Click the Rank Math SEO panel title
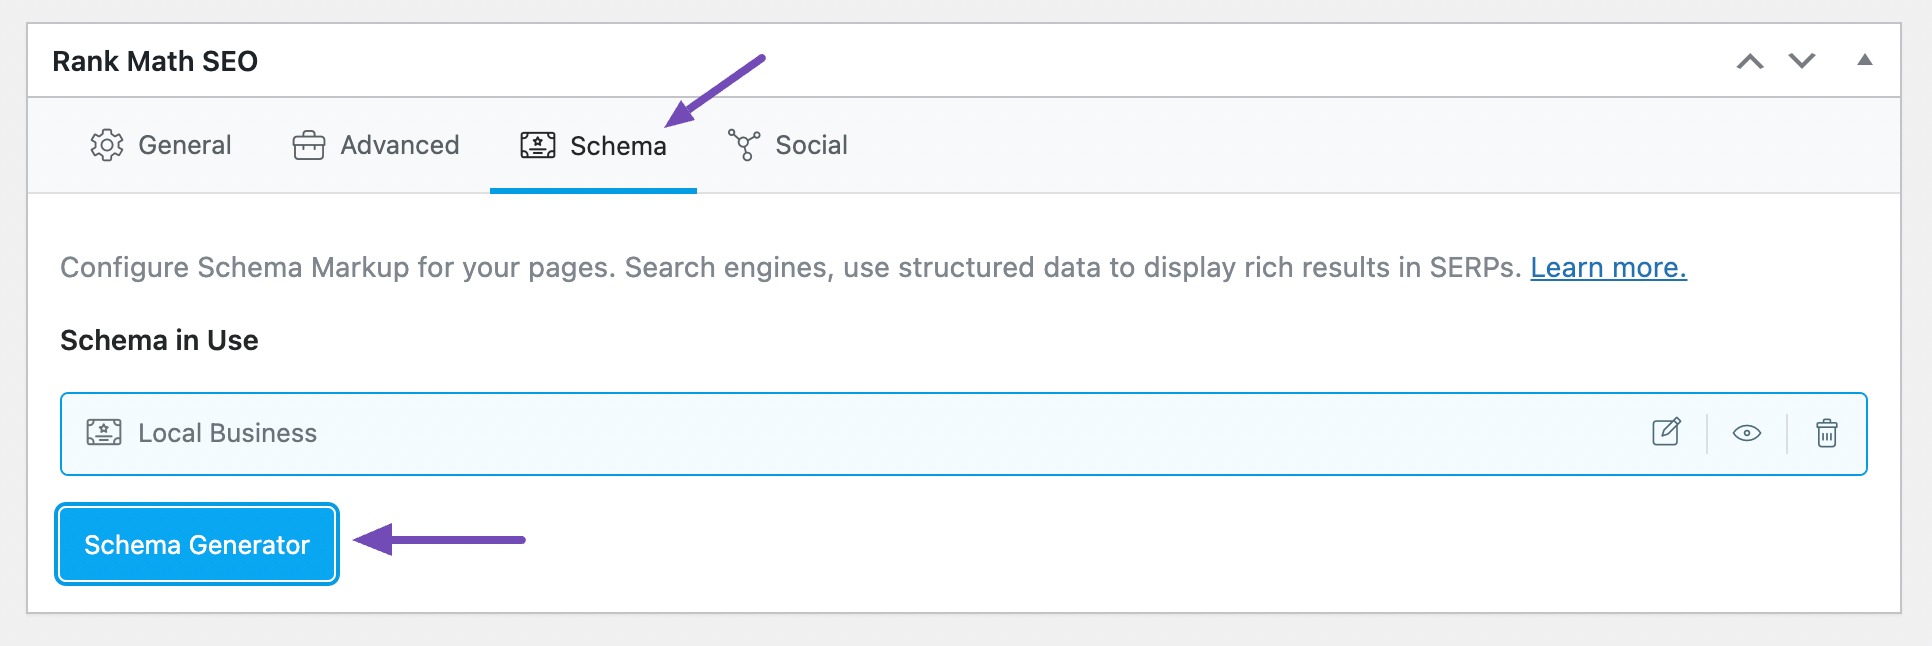 coord(155,62)
